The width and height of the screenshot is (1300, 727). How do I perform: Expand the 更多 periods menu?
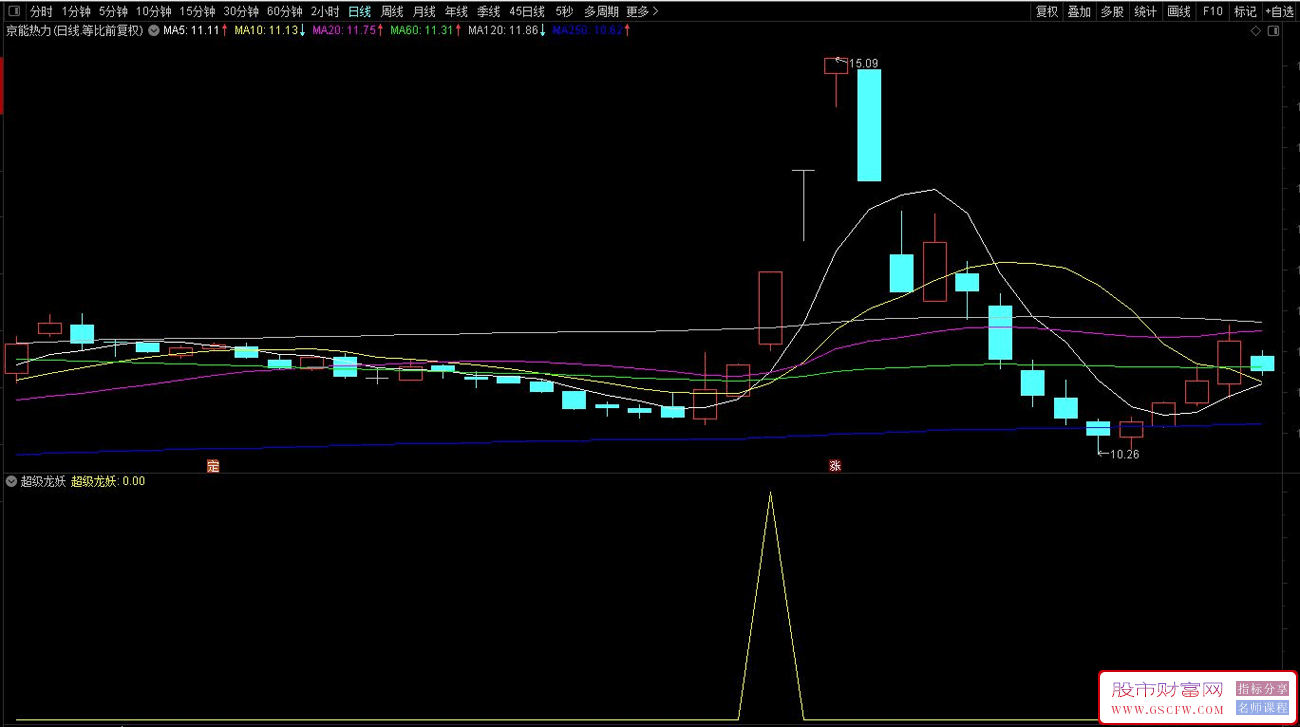coord(642,12)
